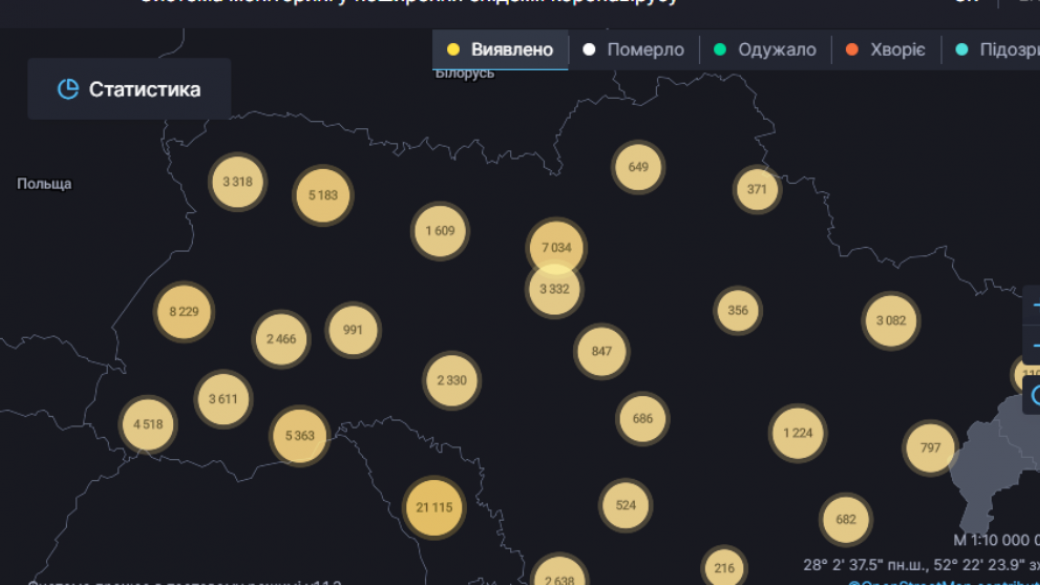Screen dimensions: 1040x585
Task: Select the Виявлено tab
Action: (x=500, y=50)
